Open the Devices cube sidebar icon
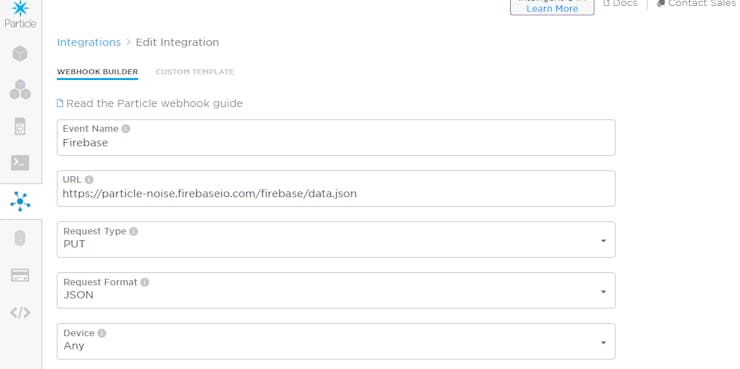The height and width of the screenshot is (369, 740). click(x=20, y=54)
